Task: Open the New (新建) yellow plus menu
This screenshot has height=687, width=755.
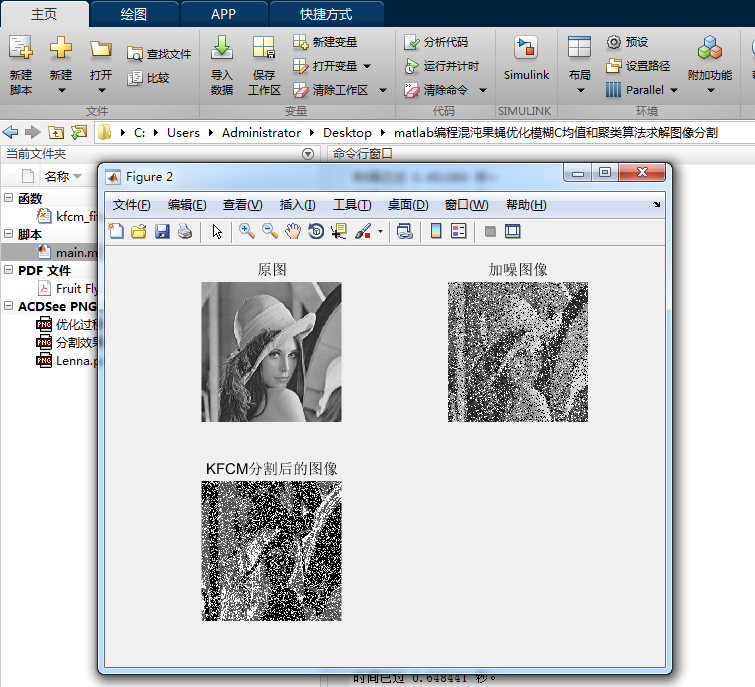Action: point(61,65)
